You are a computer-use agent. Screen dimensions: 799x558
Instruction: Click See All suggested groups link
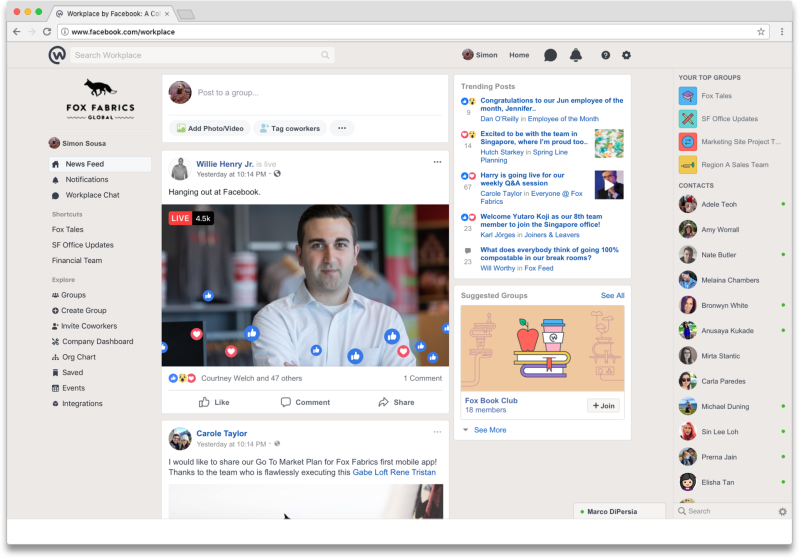coord(612,296)
